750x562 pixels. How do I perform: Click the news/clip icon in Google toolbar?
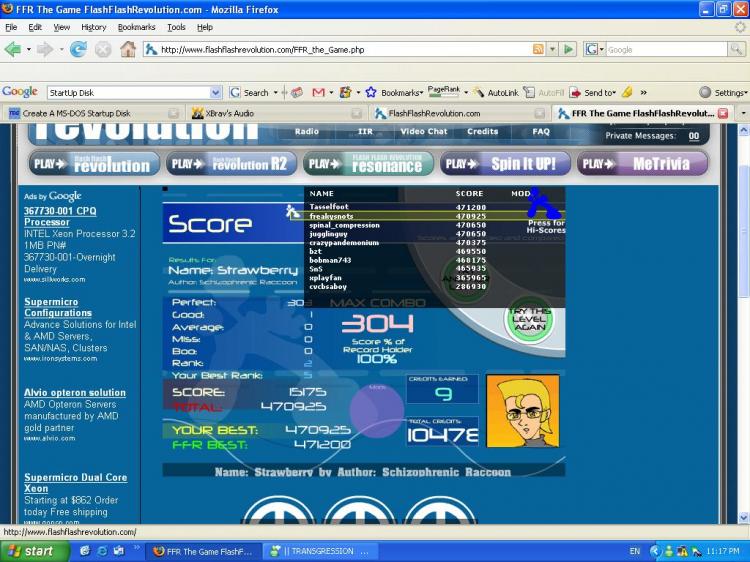point(297,92)
